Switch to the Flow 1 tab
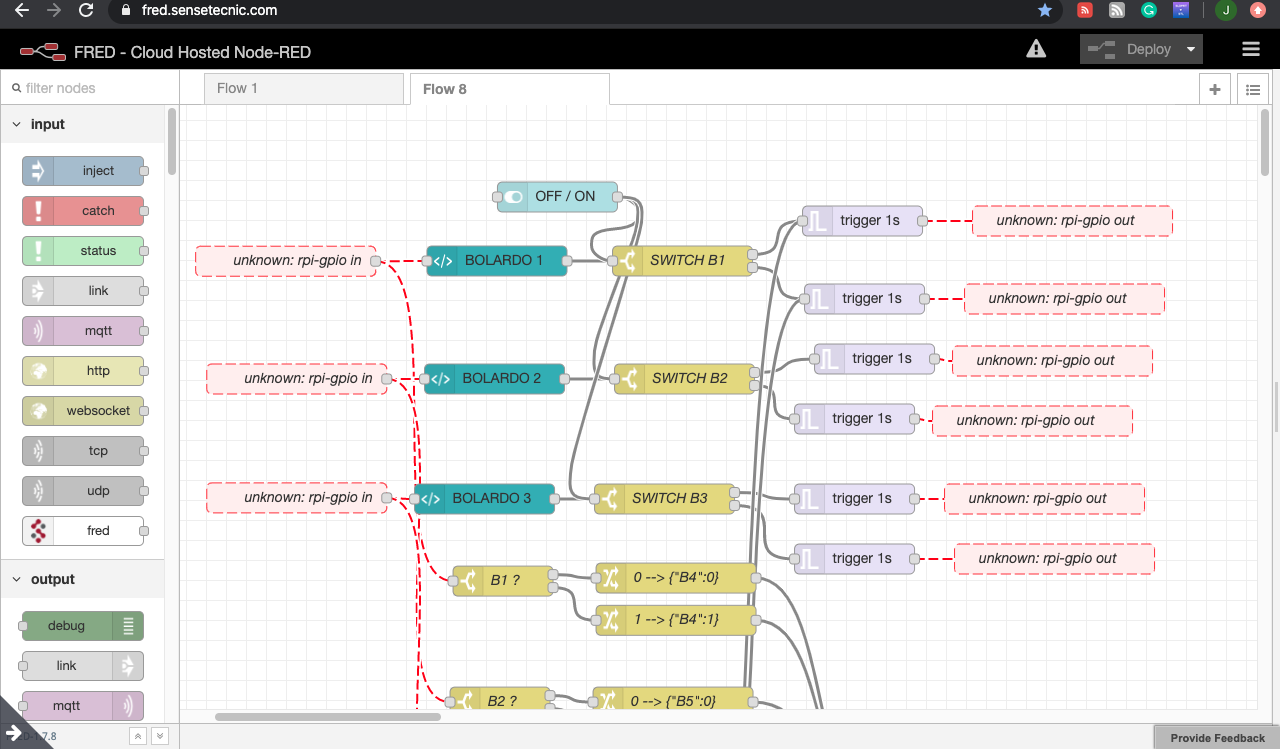Screen dimensions: 1280x749 (x=303, y=88)
